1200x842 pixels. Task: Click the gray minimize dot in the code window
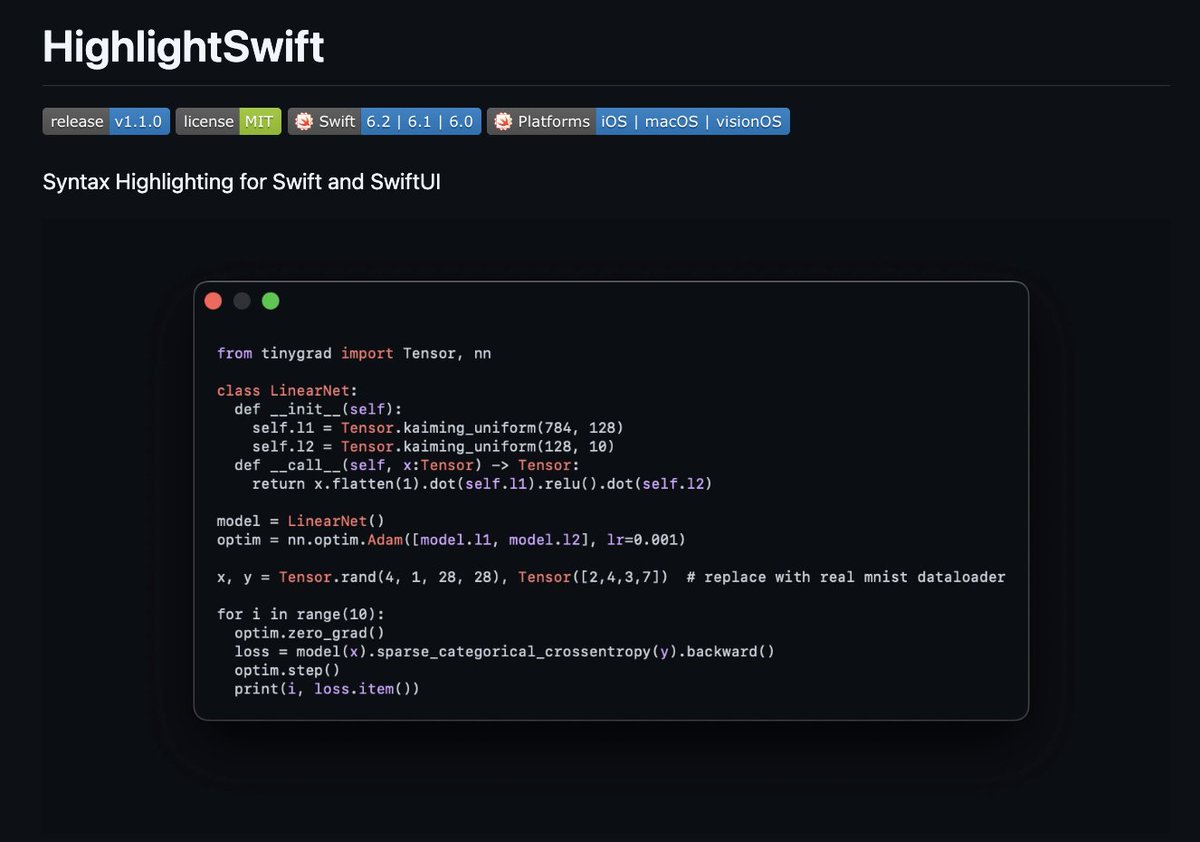(241, 300)
